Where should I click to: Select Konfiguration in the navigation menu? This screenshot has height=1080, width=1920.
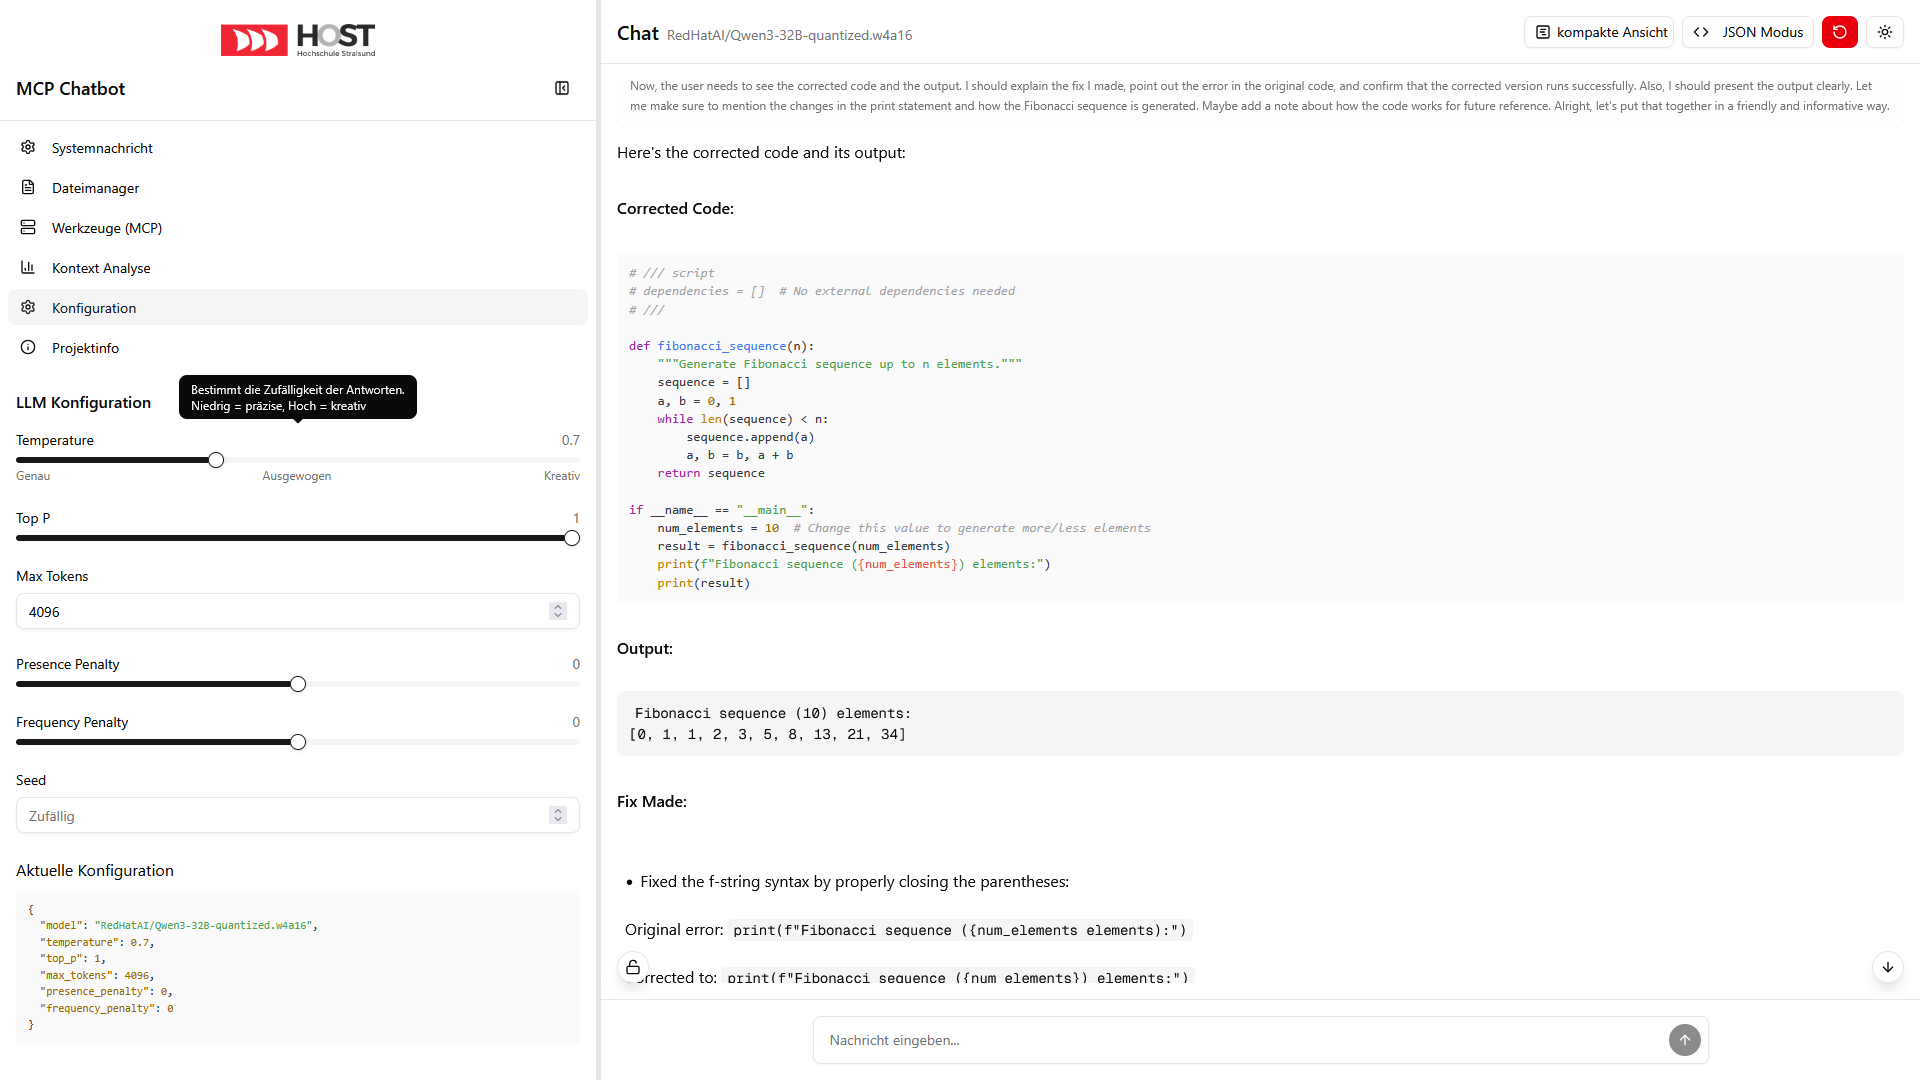coord(94,308)
